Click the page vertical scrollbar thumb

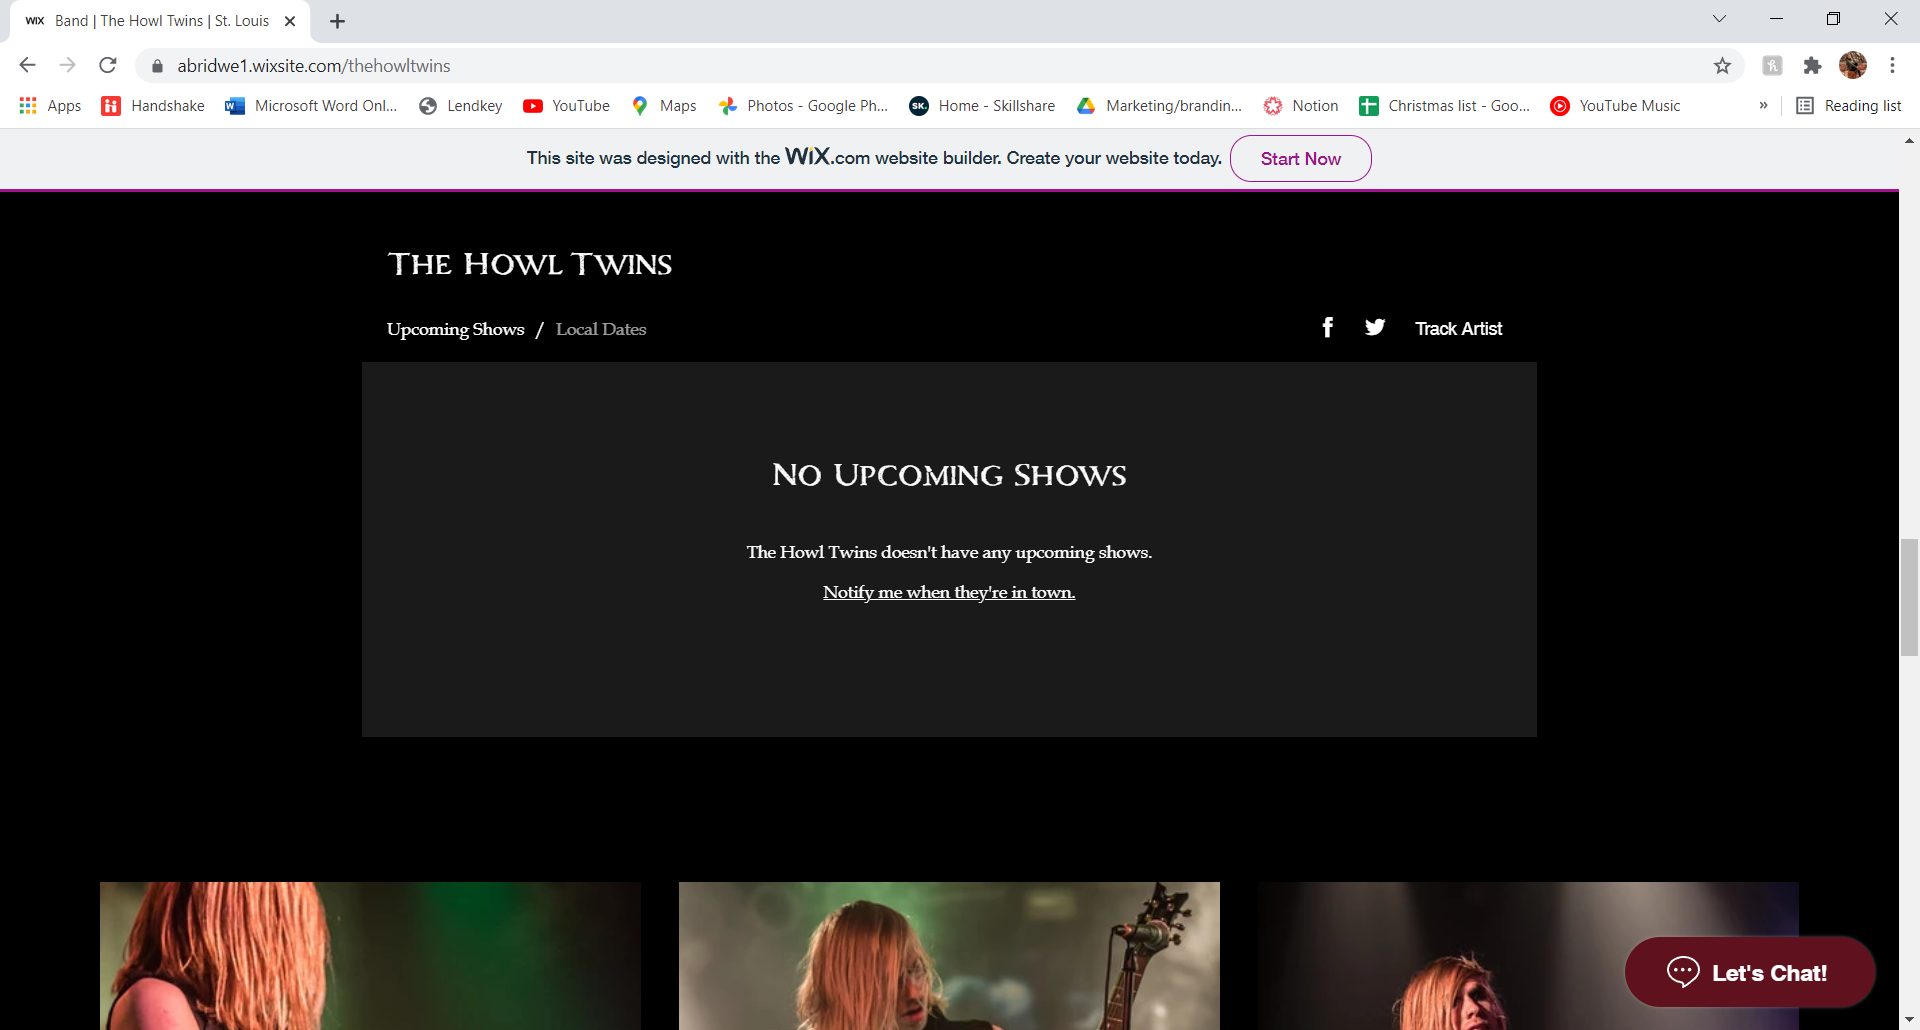[1909, 597]
